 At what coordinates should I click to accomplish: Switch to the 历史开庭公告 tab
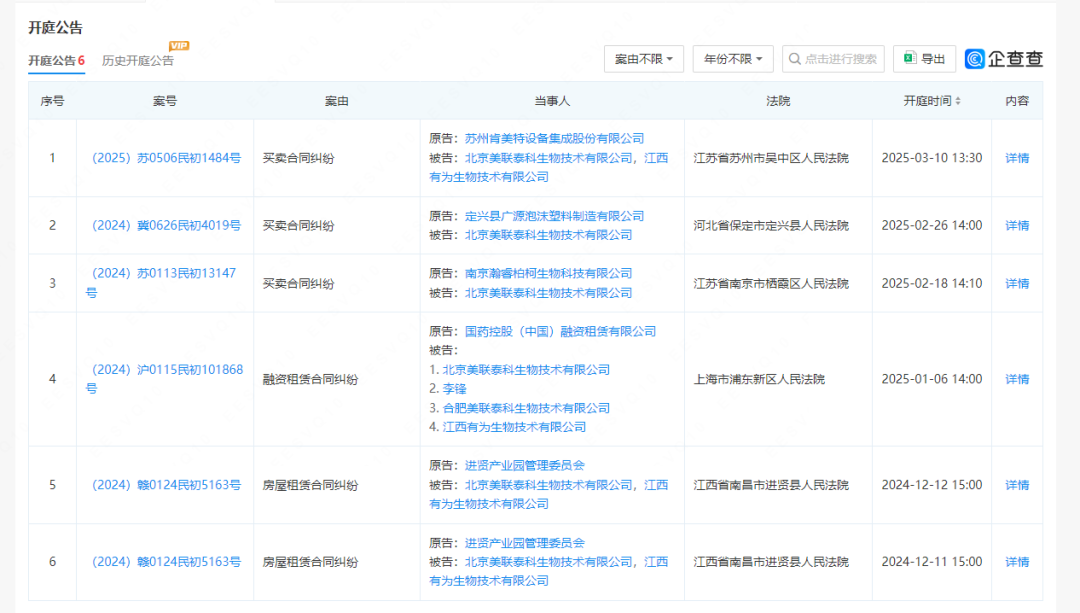138,61
